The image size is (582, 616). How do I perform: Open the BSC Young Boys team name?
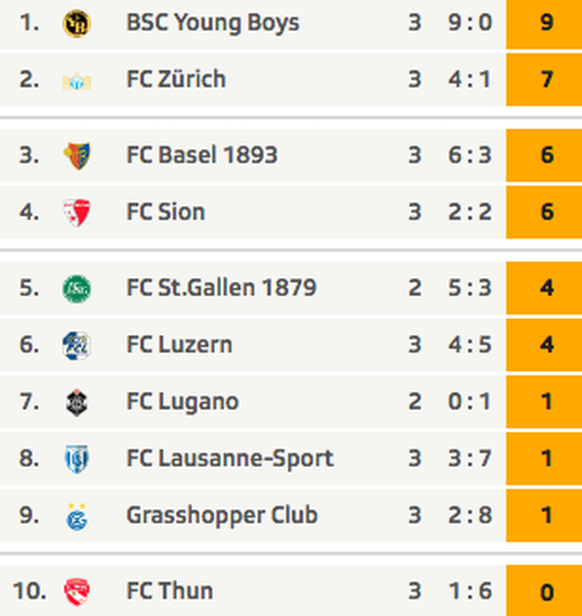213,23
